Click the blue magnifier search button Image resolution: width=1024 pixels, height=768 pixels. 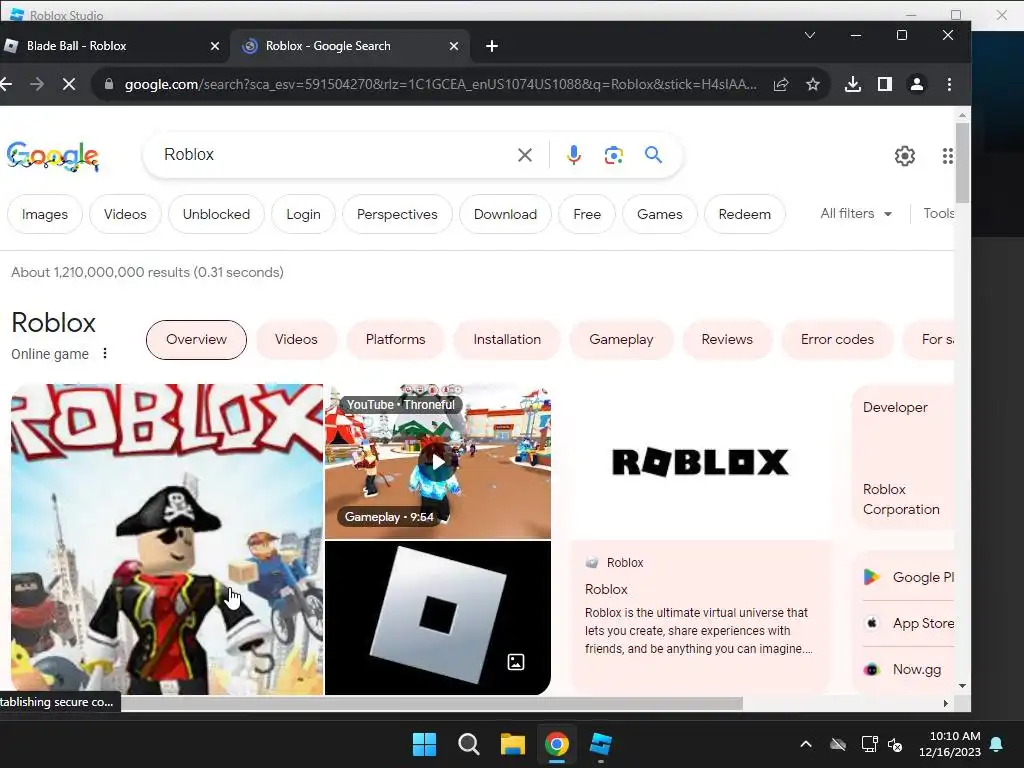pyautogui.click(x=653, y=155)
